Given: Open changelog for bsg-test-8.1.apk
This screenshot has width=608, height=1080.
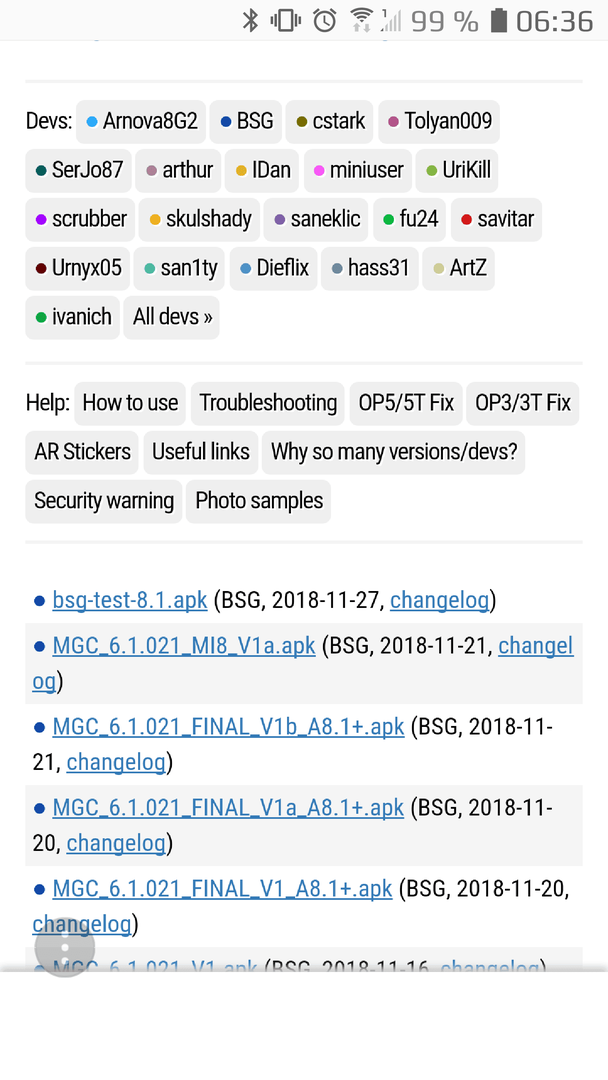Looking at the screenshot, I should point(439,600).
